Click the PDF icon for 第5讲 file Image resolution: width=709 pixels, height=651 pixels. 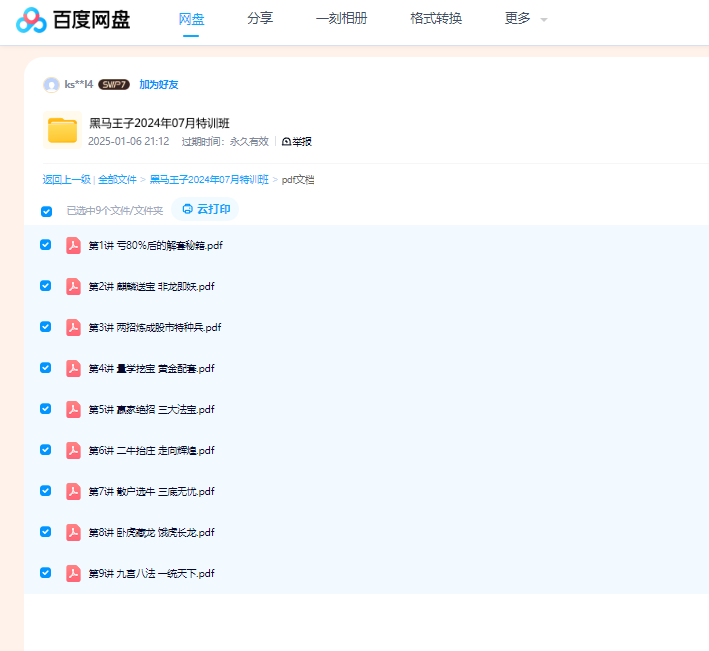73,410
